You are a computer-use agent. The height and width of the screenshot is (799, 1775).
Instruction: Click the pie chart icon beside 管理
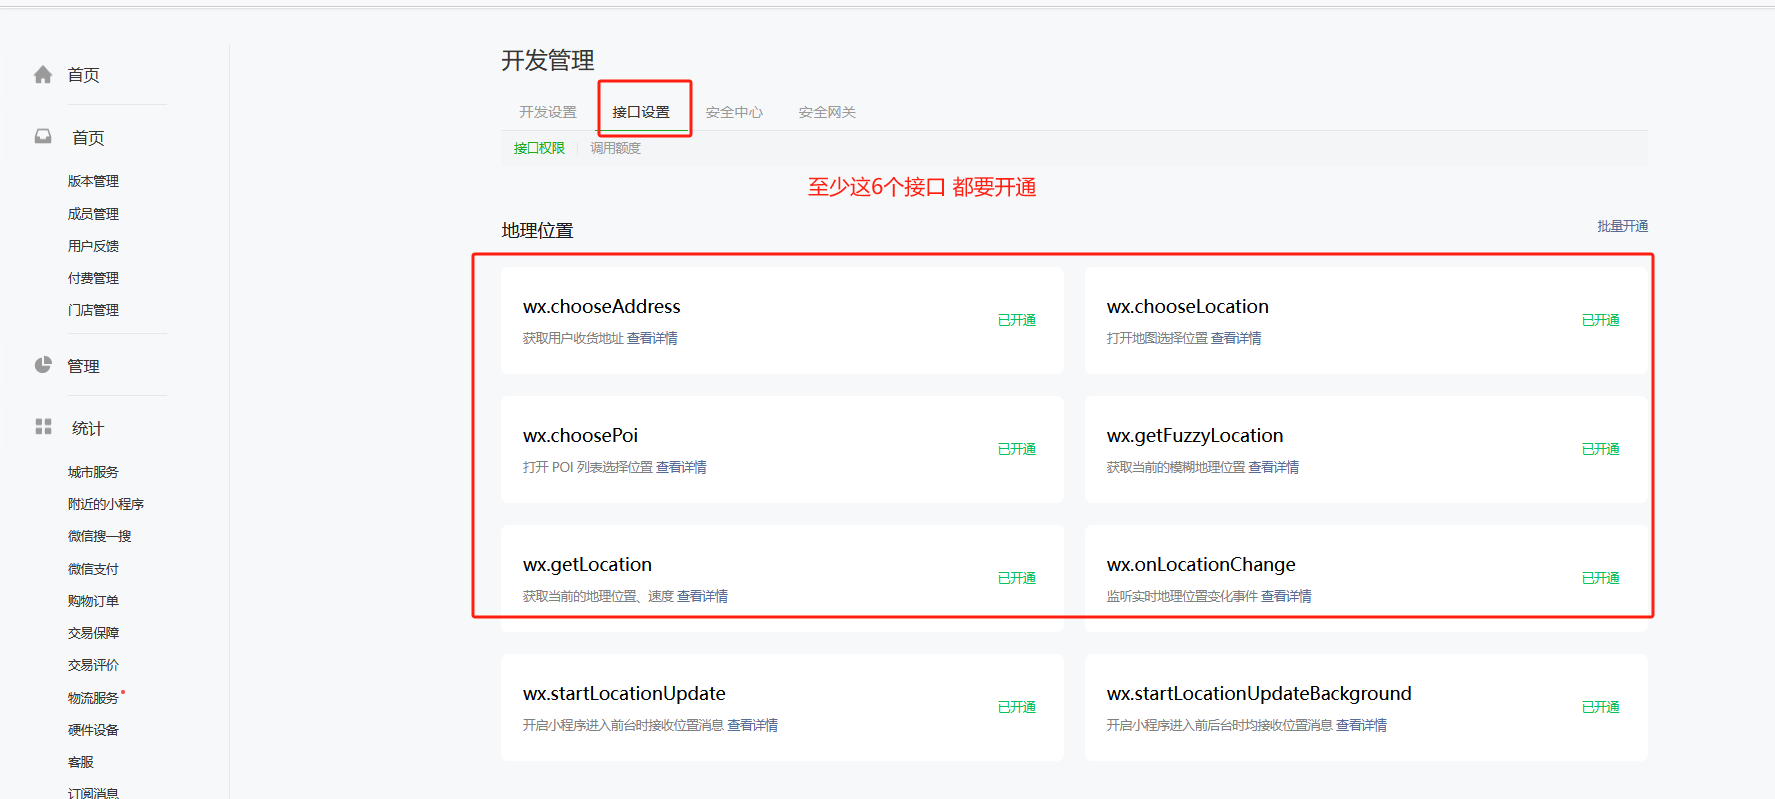43,365
